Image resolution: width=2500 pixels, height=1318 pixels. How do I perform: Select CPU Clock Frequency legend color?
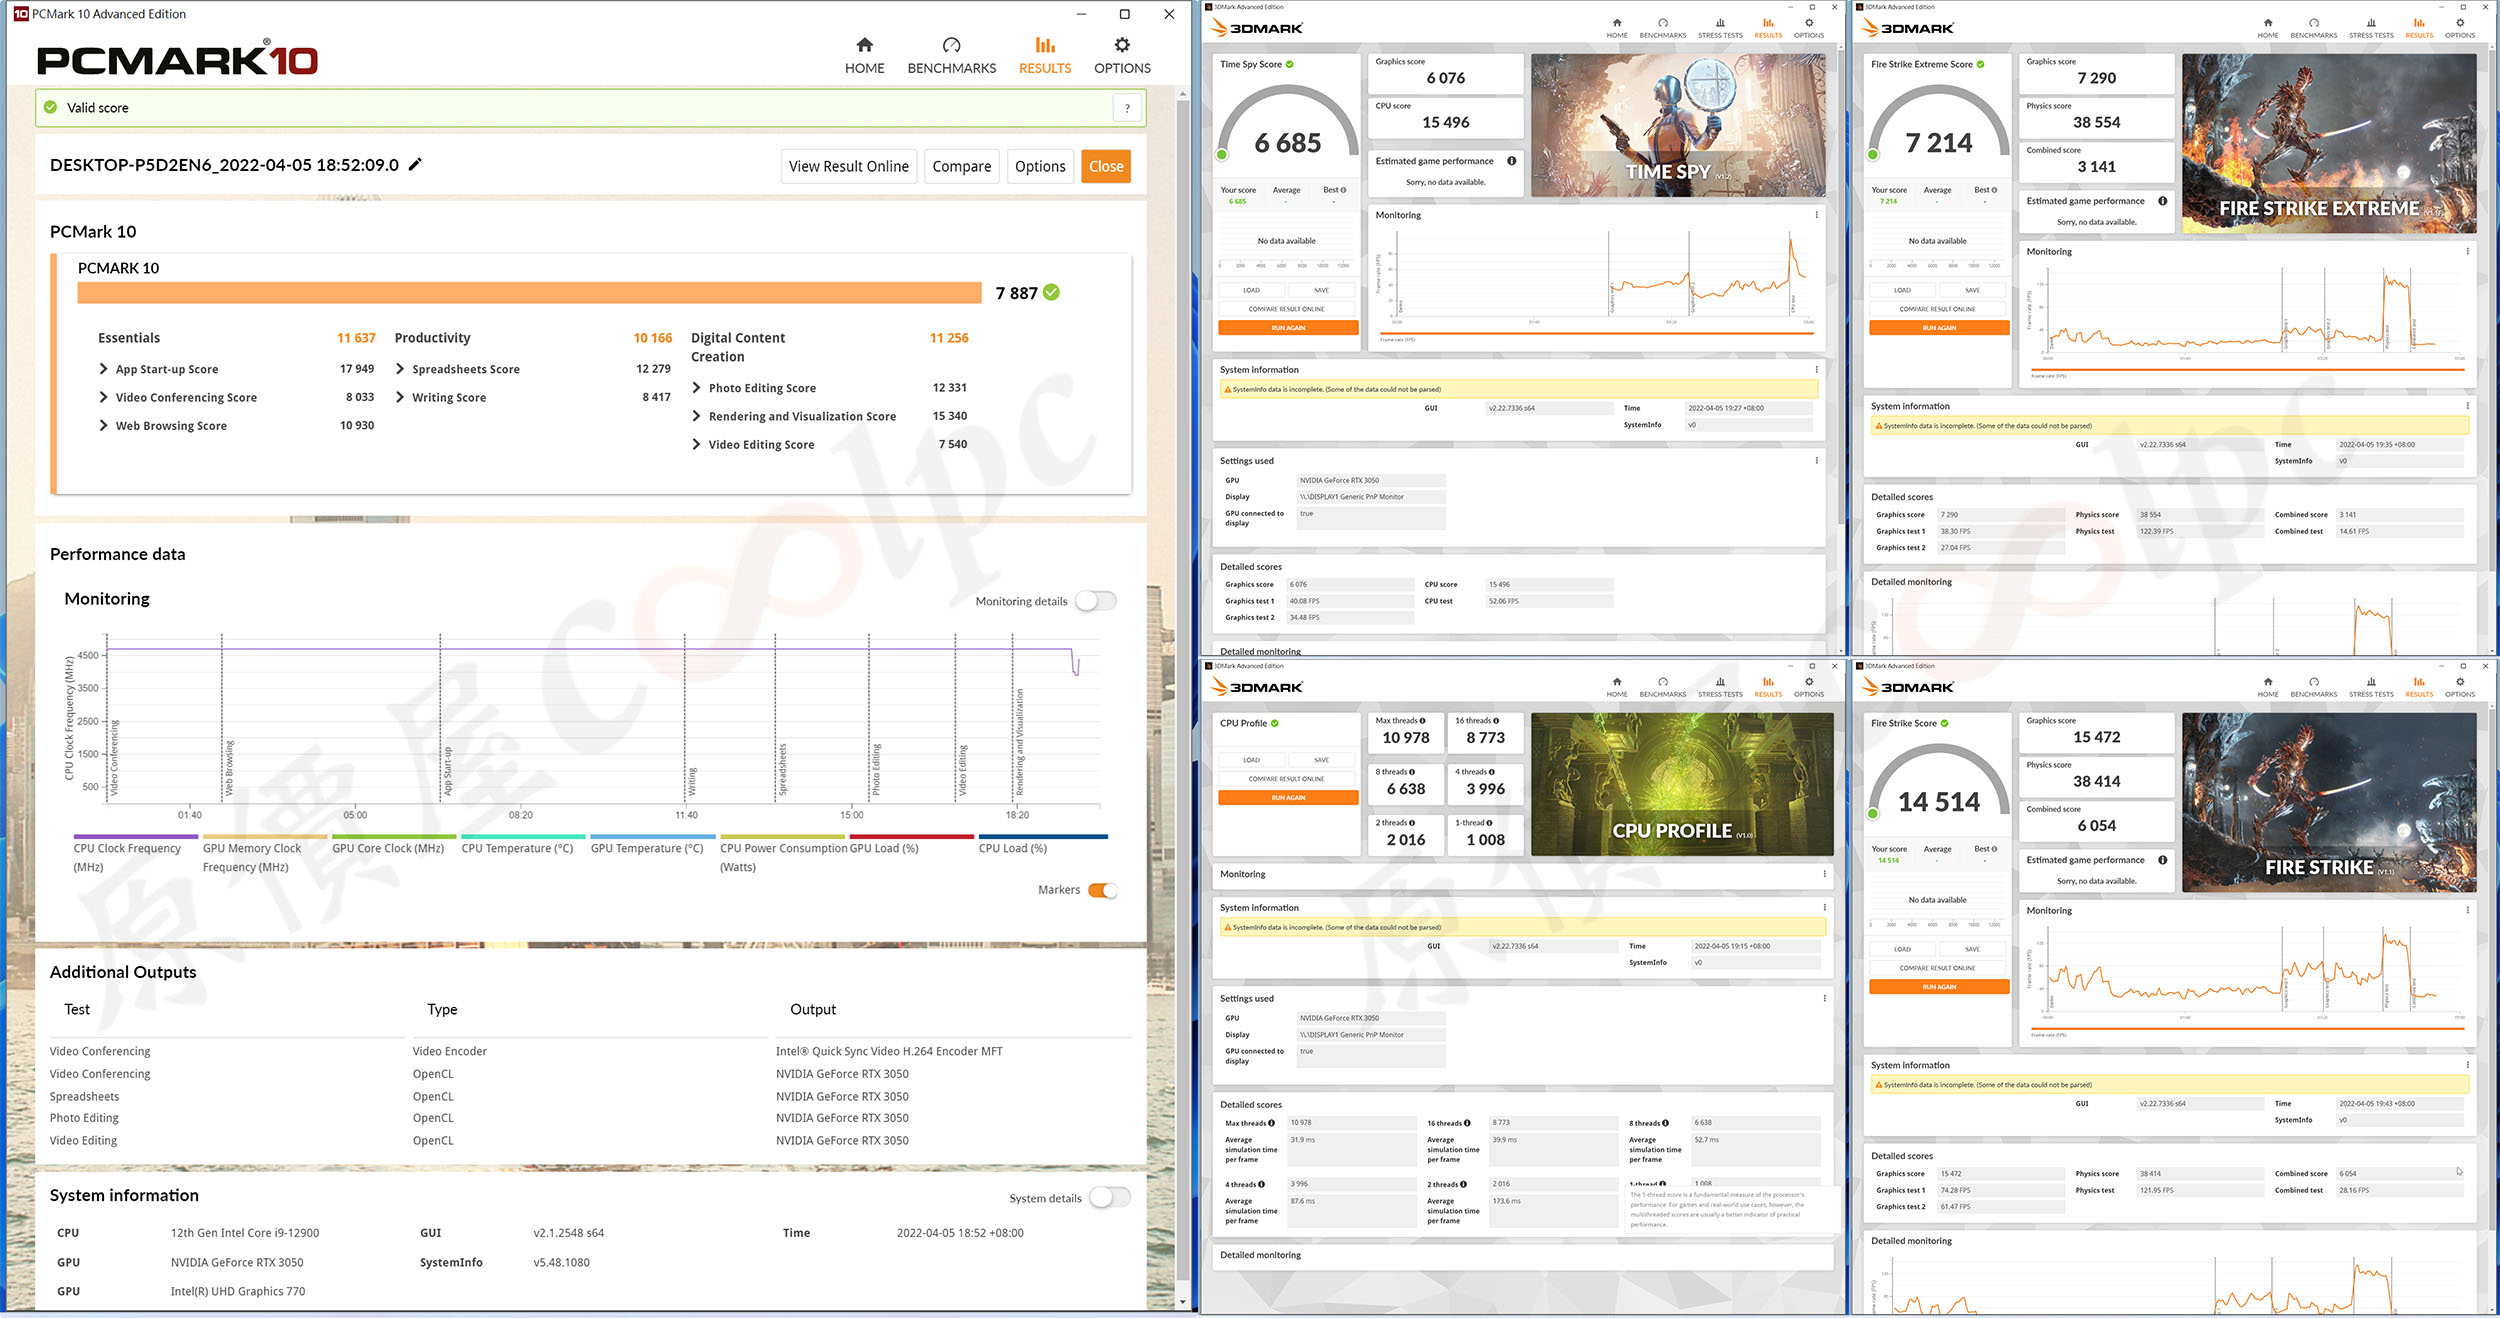tap(135, 837)
